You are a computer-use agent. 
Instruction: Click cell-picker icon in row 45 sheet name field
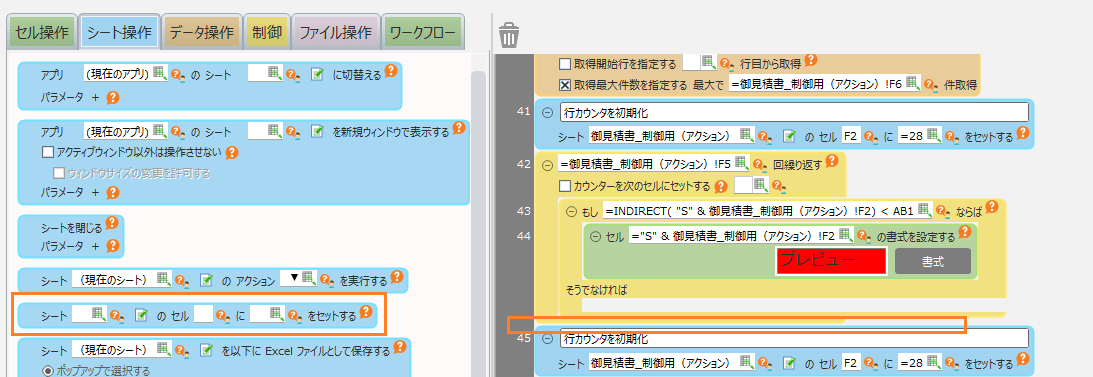[747, 362]
